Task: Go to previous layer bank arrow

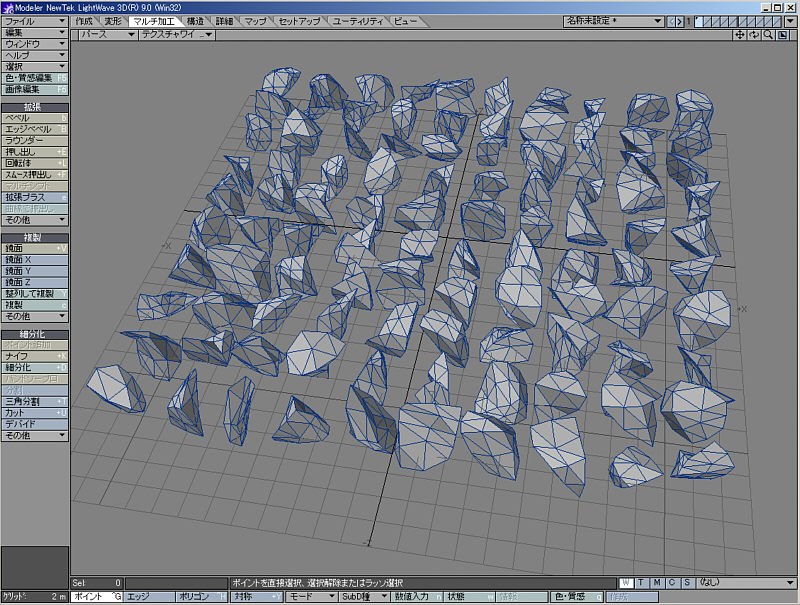Action: click(673, 21)
